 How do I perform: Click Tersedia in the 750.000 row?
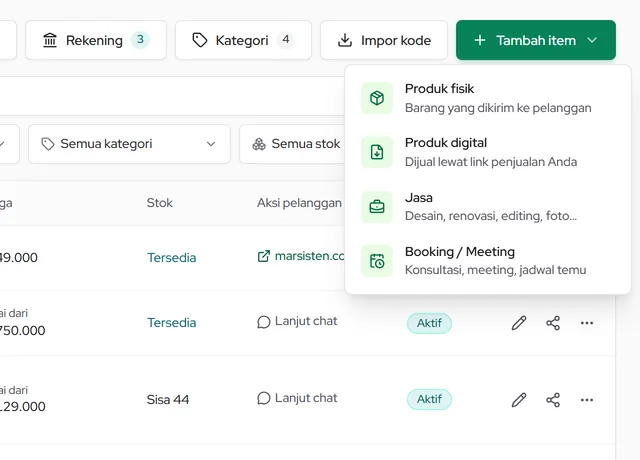(171, 323)
